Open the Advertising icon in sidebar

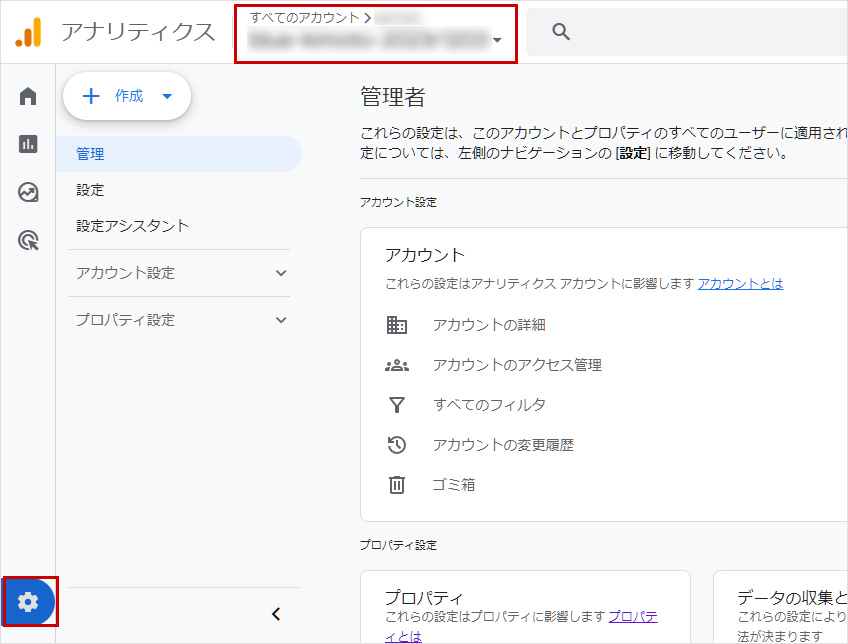(28, 240)
